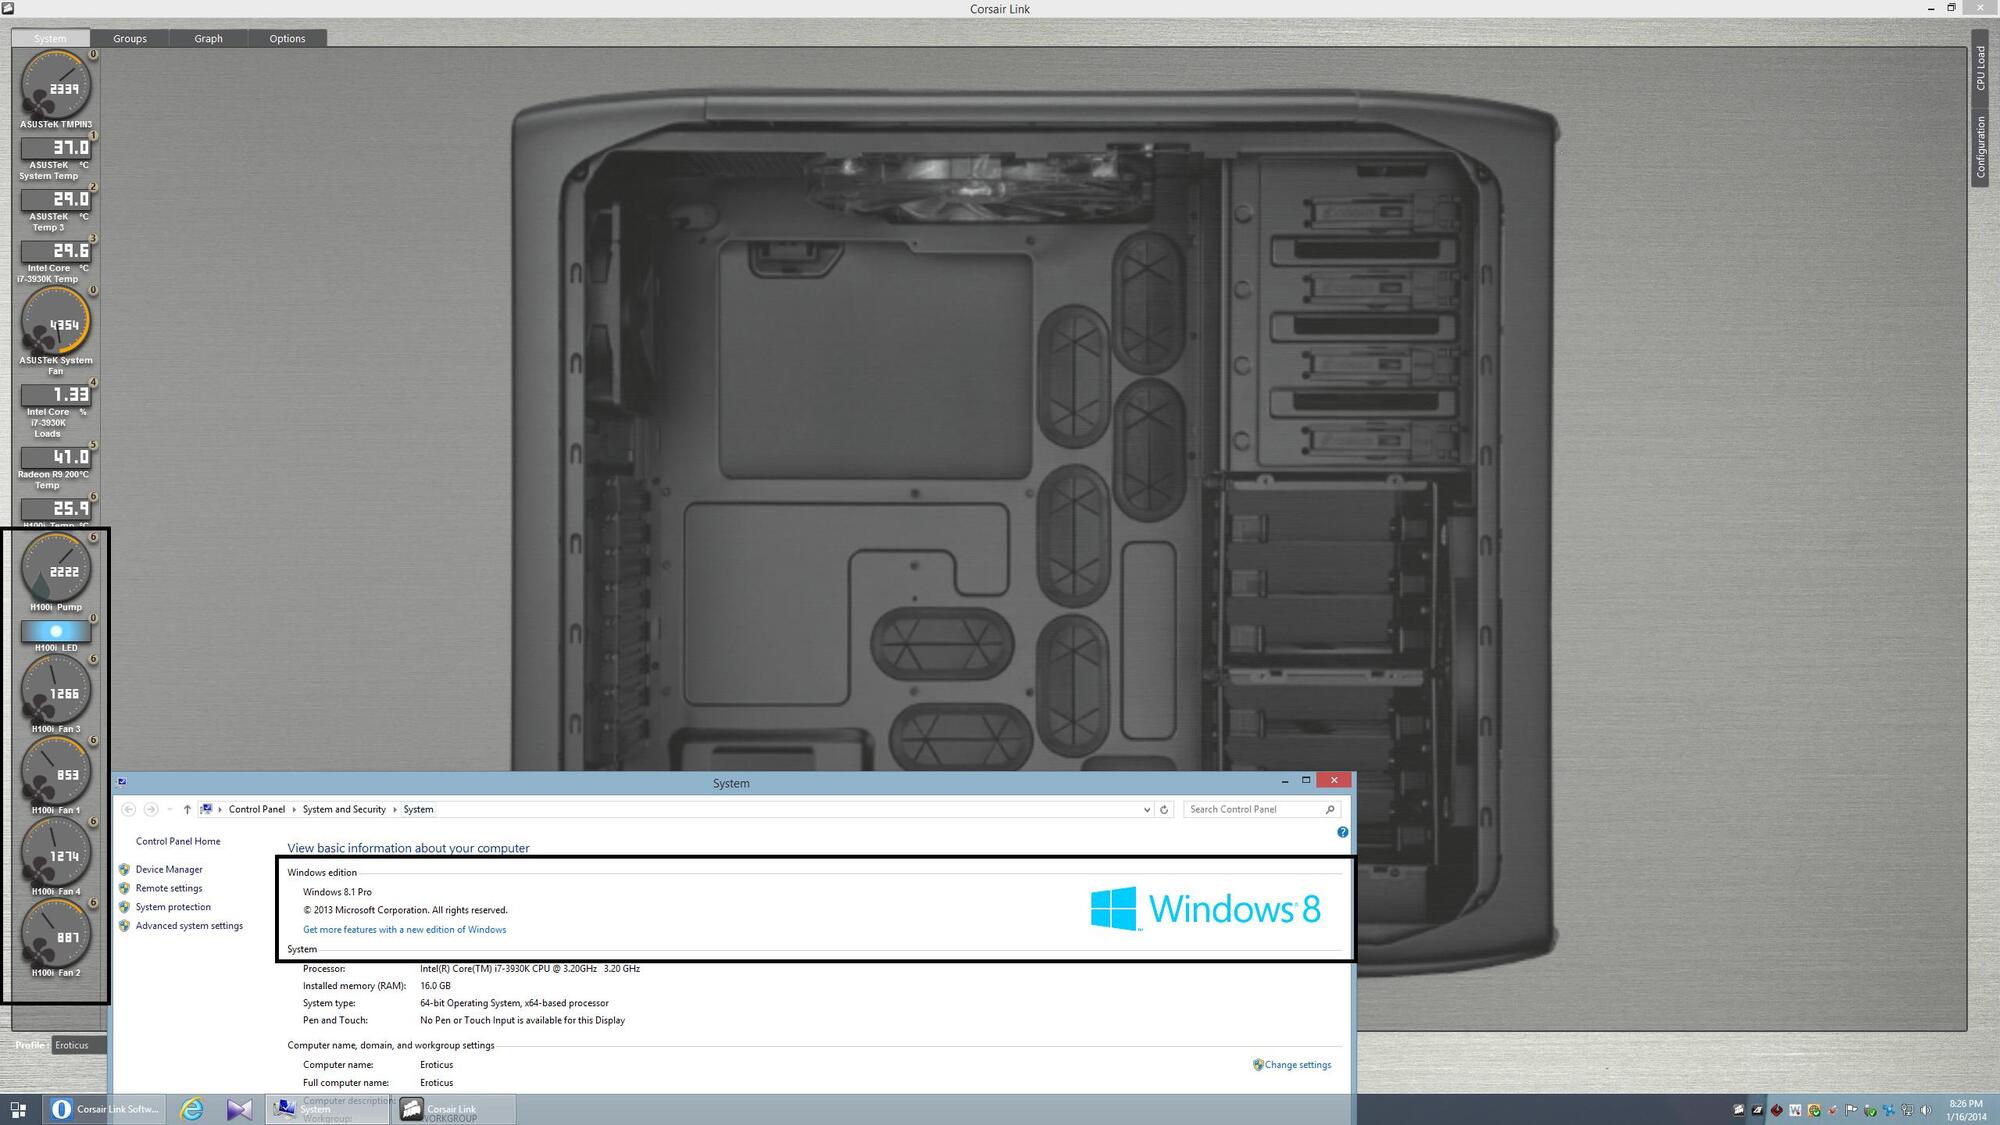Open the address bar history dropdown

[1147, 809]
